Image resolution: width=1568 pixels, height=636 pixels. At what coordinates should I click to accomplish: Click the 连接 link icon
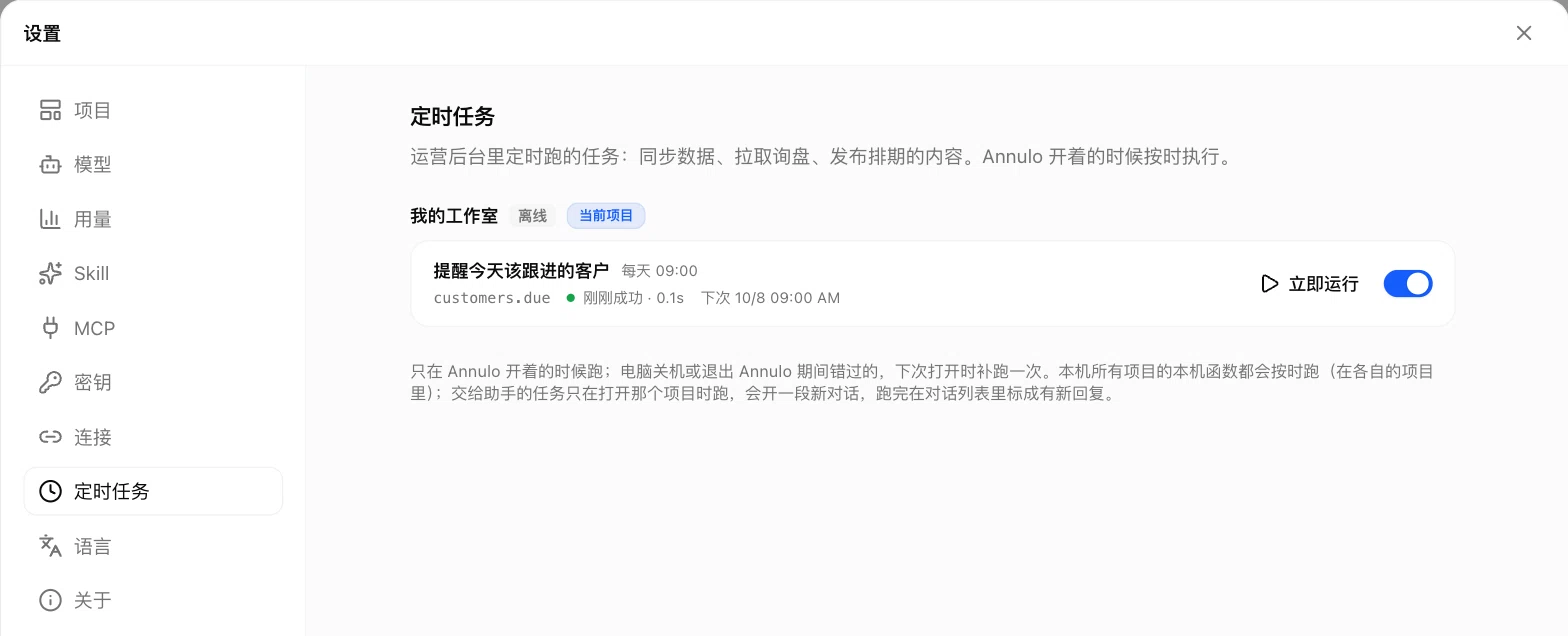coord(50,437)
